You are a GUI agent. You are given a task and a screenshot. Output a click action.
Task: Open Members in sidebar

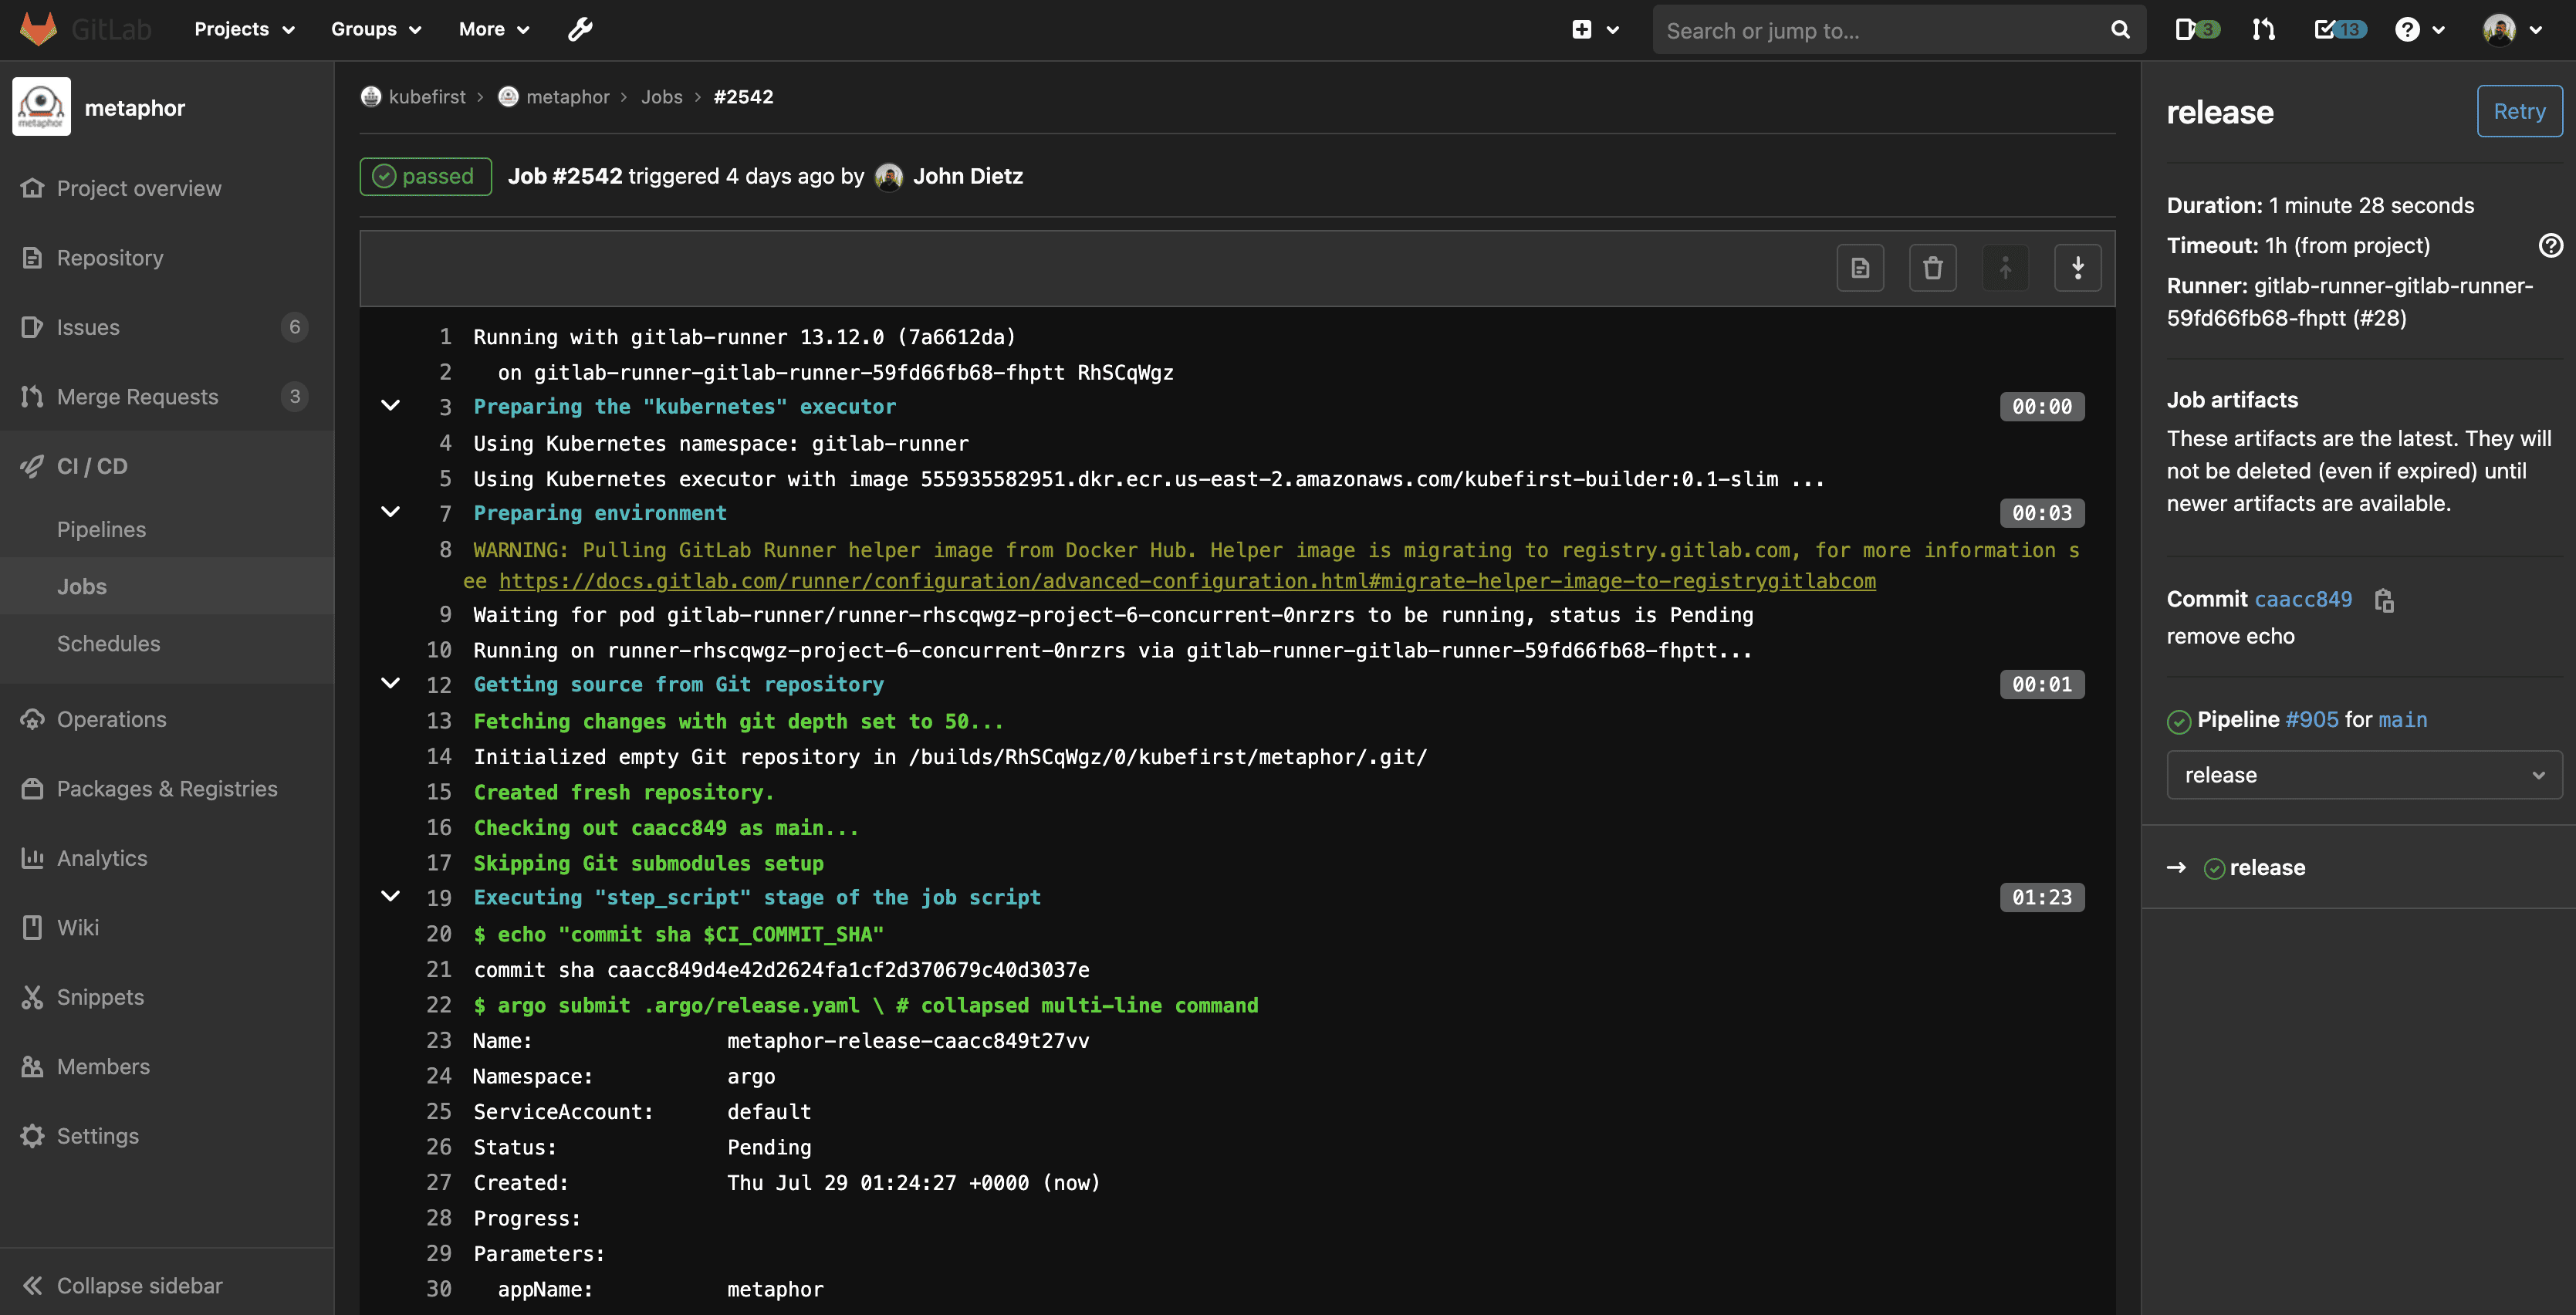click(x=167, y=1067)
